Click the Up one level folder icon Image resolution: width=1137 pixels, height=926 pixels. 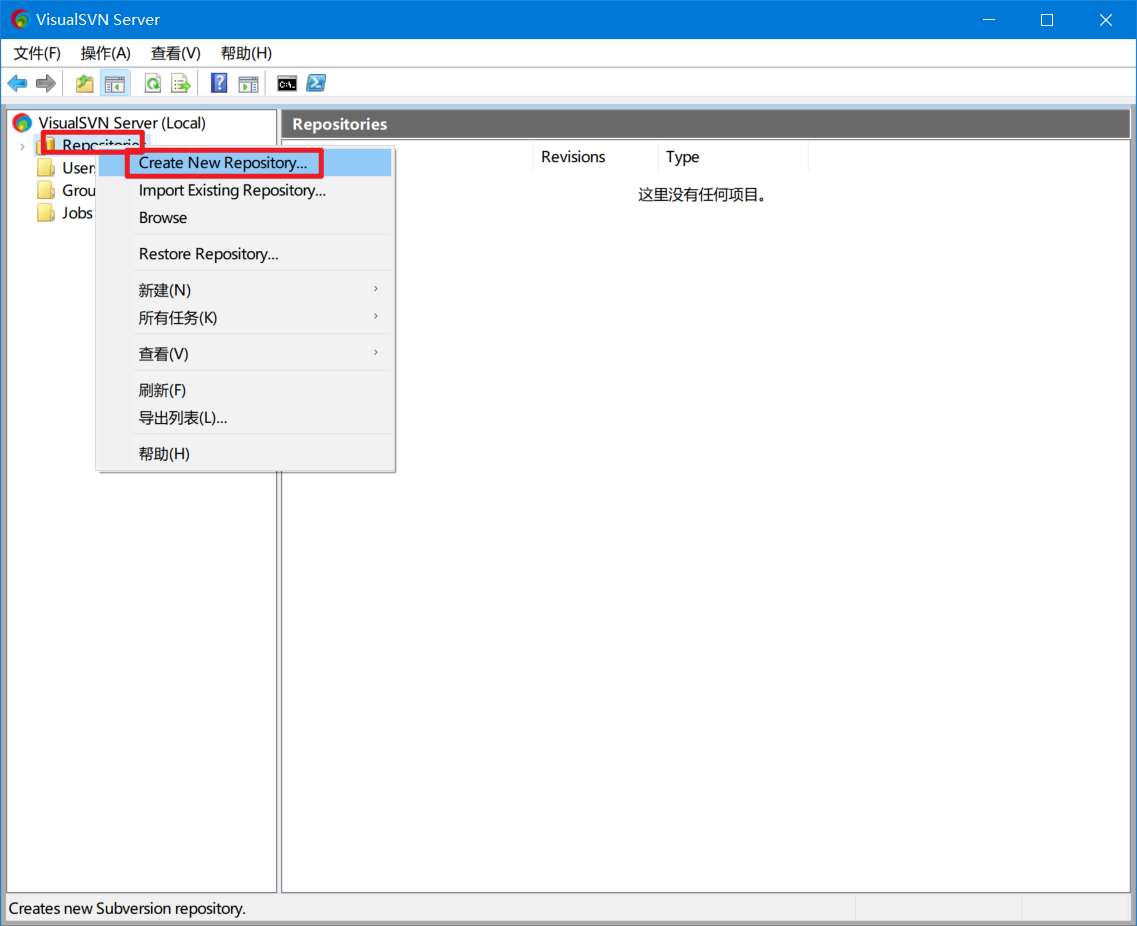[x=85, y=83]
